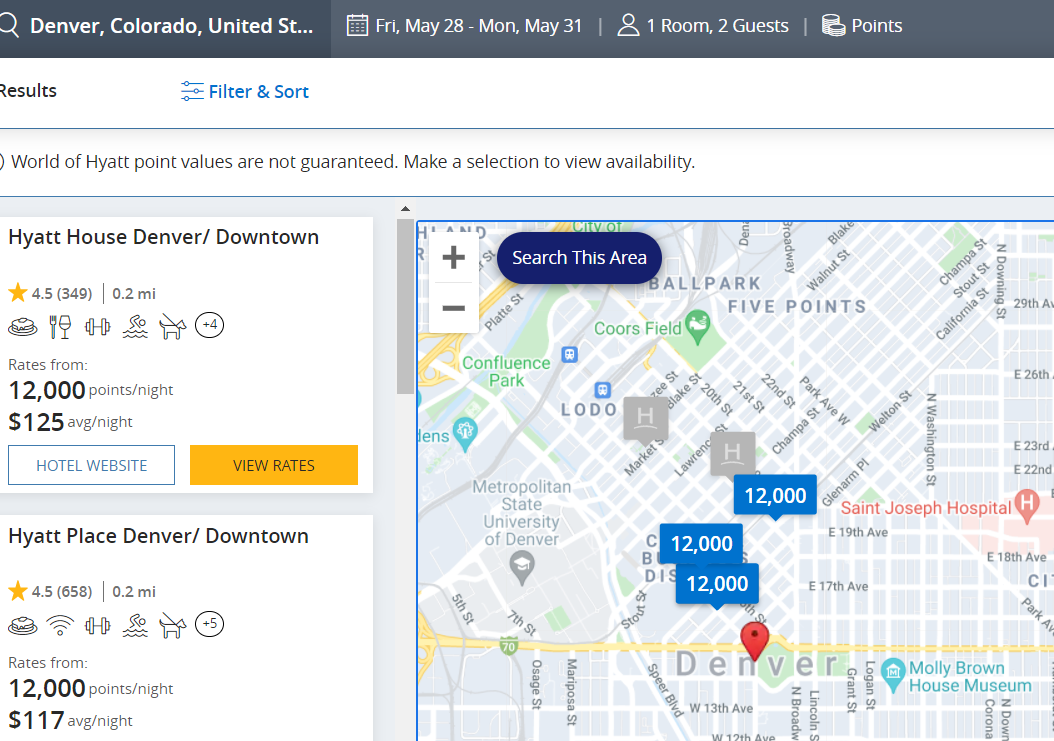
Task: Click gray hotel marker near LODO label
Action: (x=646, y=419)
